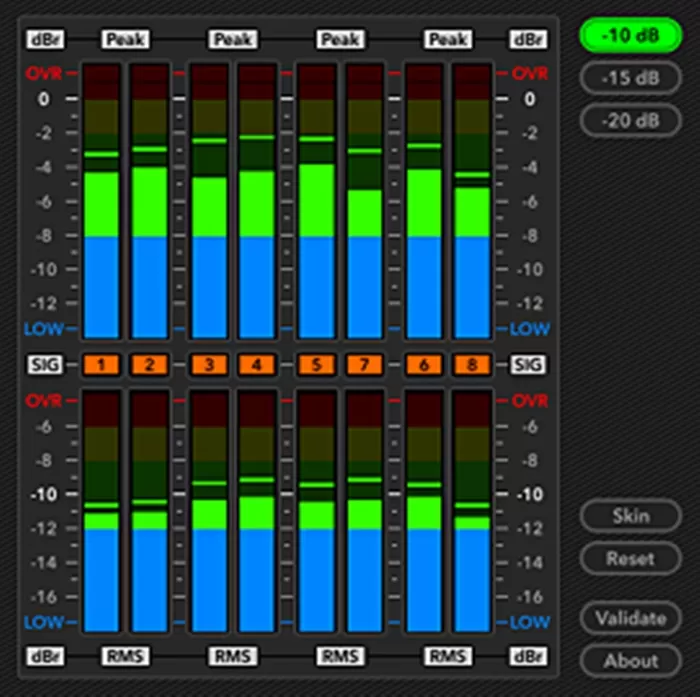The width and height of the screenshot is (700, 697).
Task: Click the RMS label below channels 1 and 2
Action: point(125,656)
